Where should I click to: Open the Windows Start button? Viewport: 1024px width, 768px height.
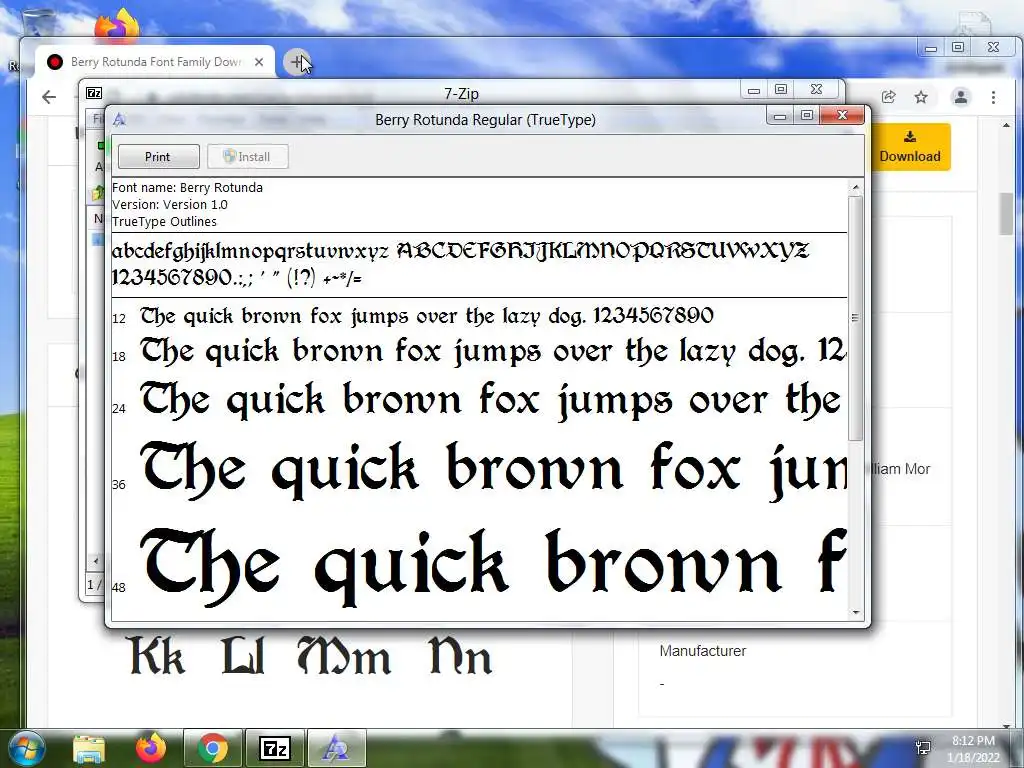coord(26,748)
